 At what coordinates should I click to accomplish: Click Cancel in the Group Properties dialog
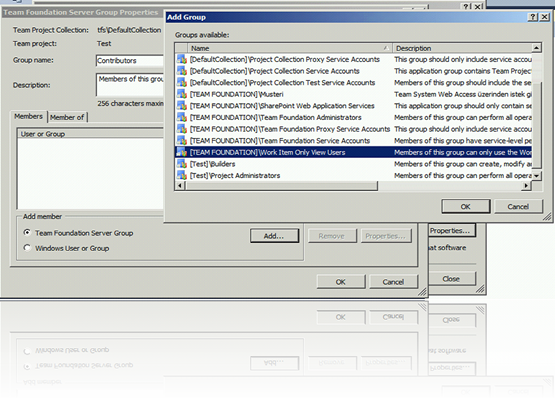(393, 282)
